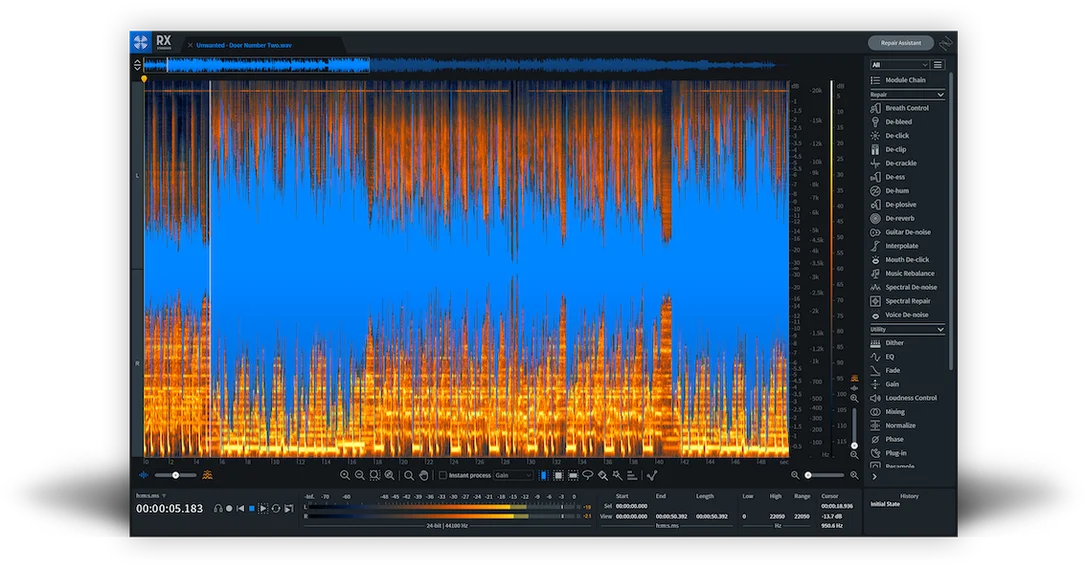This screenshot has width=1086, height=568.
Task: Click the zoom to selection icon
Action: coord(375,475)
